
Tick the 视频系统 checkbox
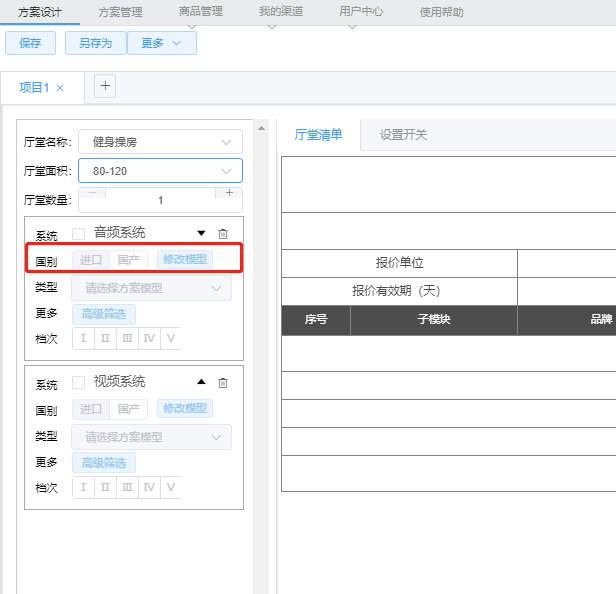coord(79,383)
